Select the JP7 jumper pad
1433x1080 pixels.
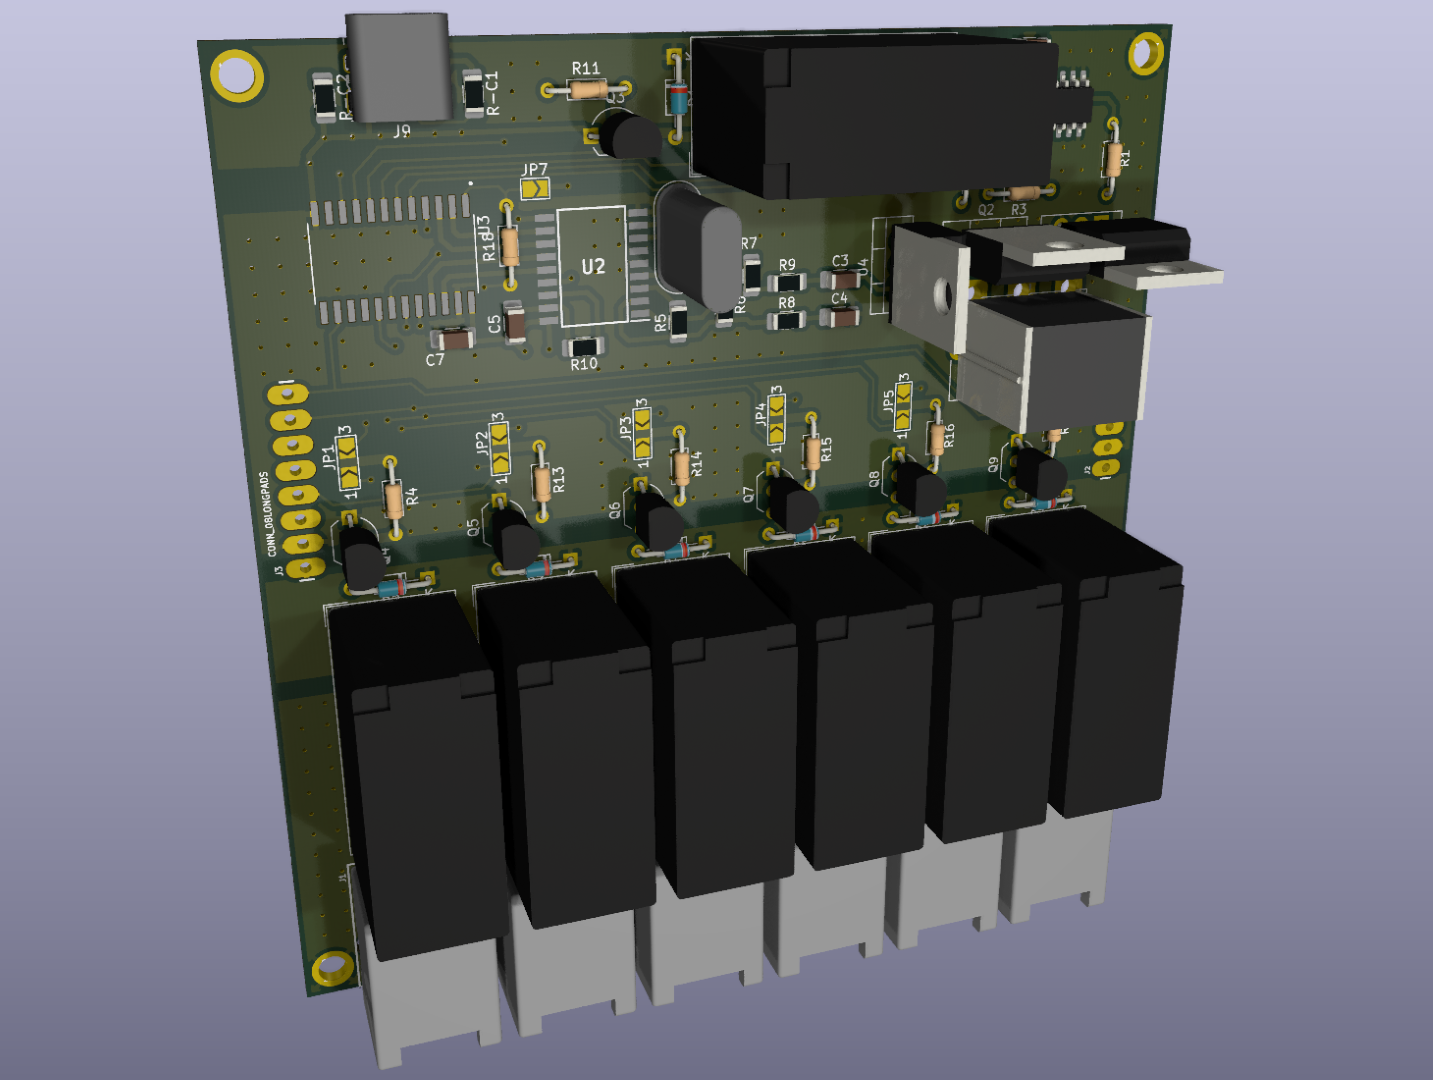tap(535, 188)
